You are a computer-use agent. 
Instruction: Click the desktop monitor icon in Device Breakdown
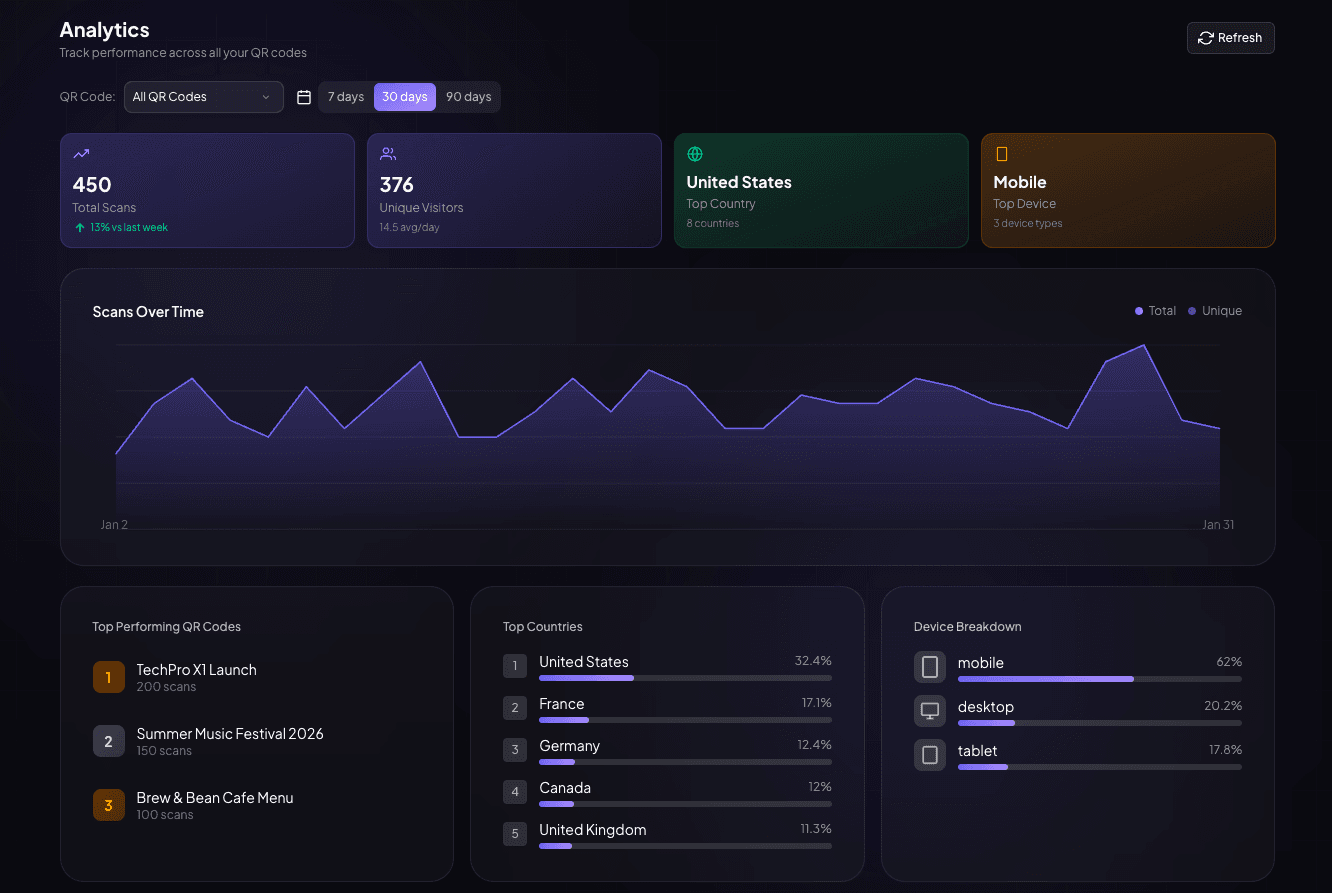pos(929,711)
